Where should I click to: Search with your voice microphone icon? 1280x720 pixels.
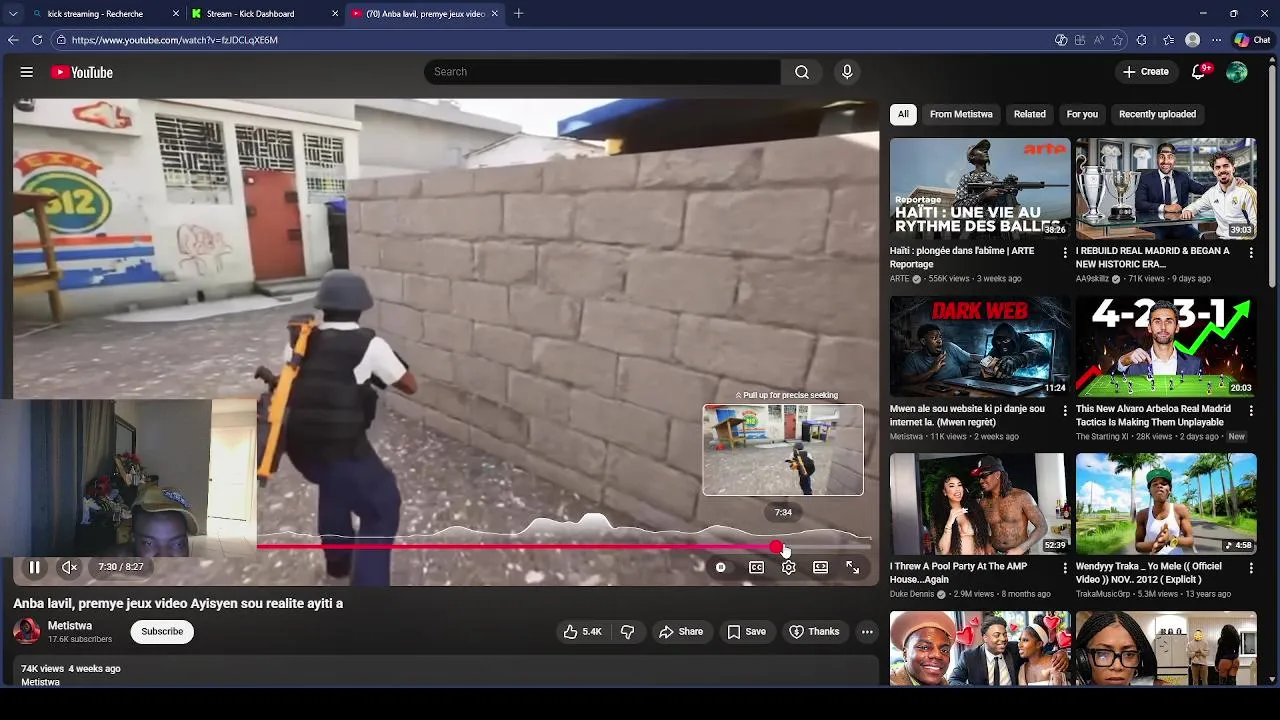tap(847, 72)
